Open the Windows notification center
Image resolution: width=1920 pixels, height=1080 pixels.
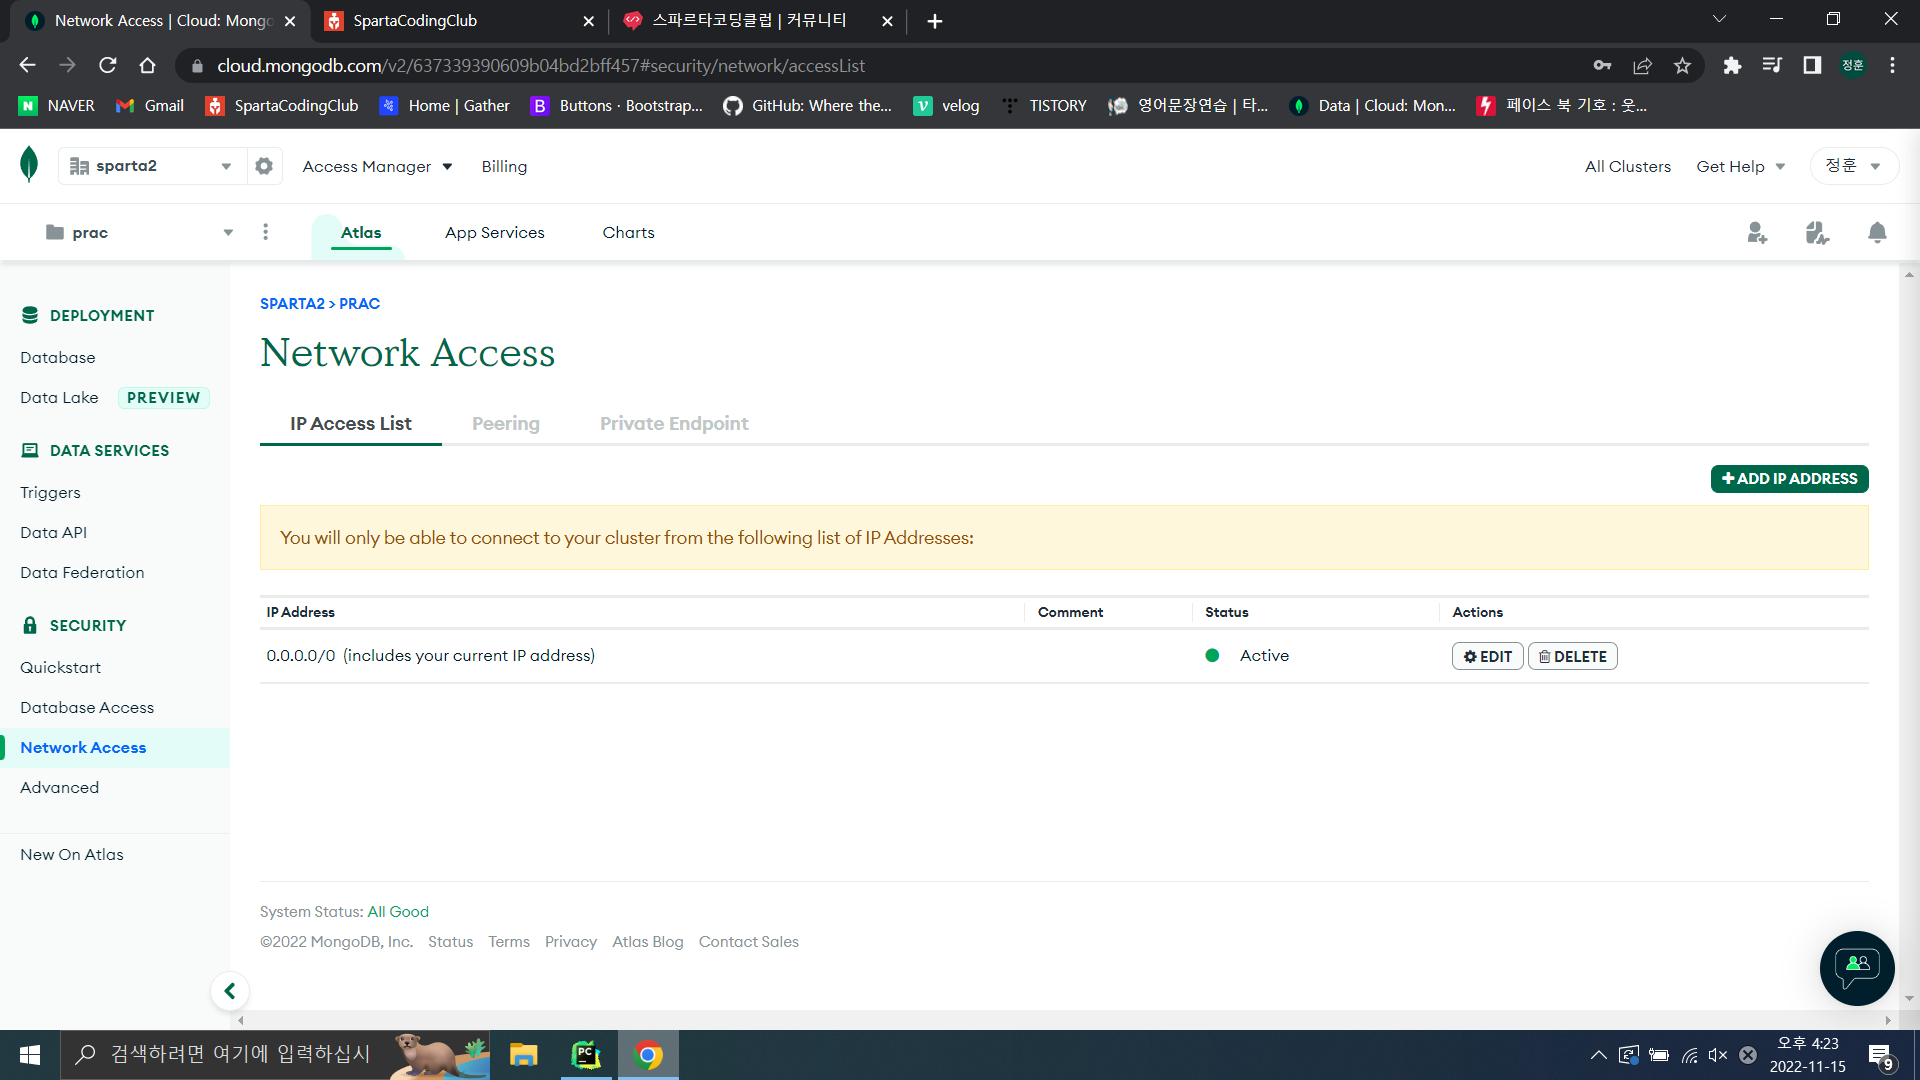1880,1056
